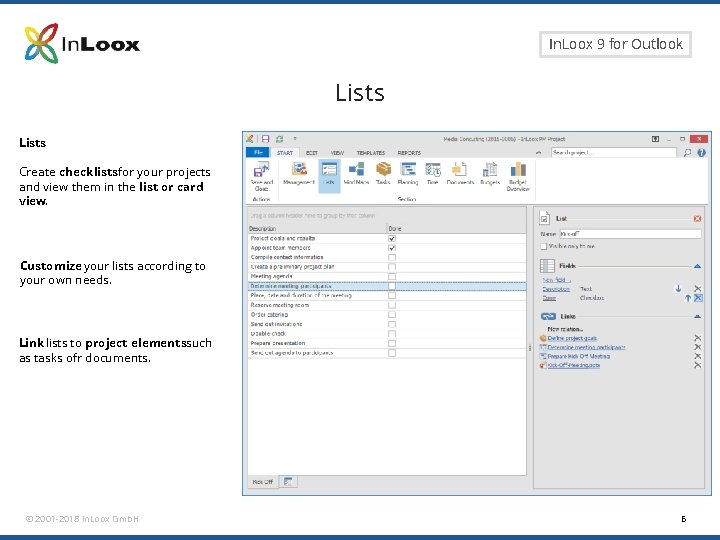Move the Done field up with arrow
720x540 pixels.
click(688, 298)
